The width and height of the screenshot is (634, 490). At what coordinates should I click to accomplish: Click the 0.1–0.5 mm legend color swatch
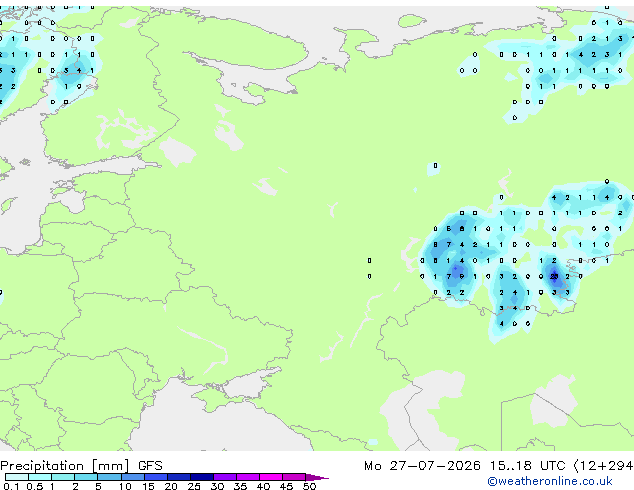pyautogui.click(x=17, y=477)
